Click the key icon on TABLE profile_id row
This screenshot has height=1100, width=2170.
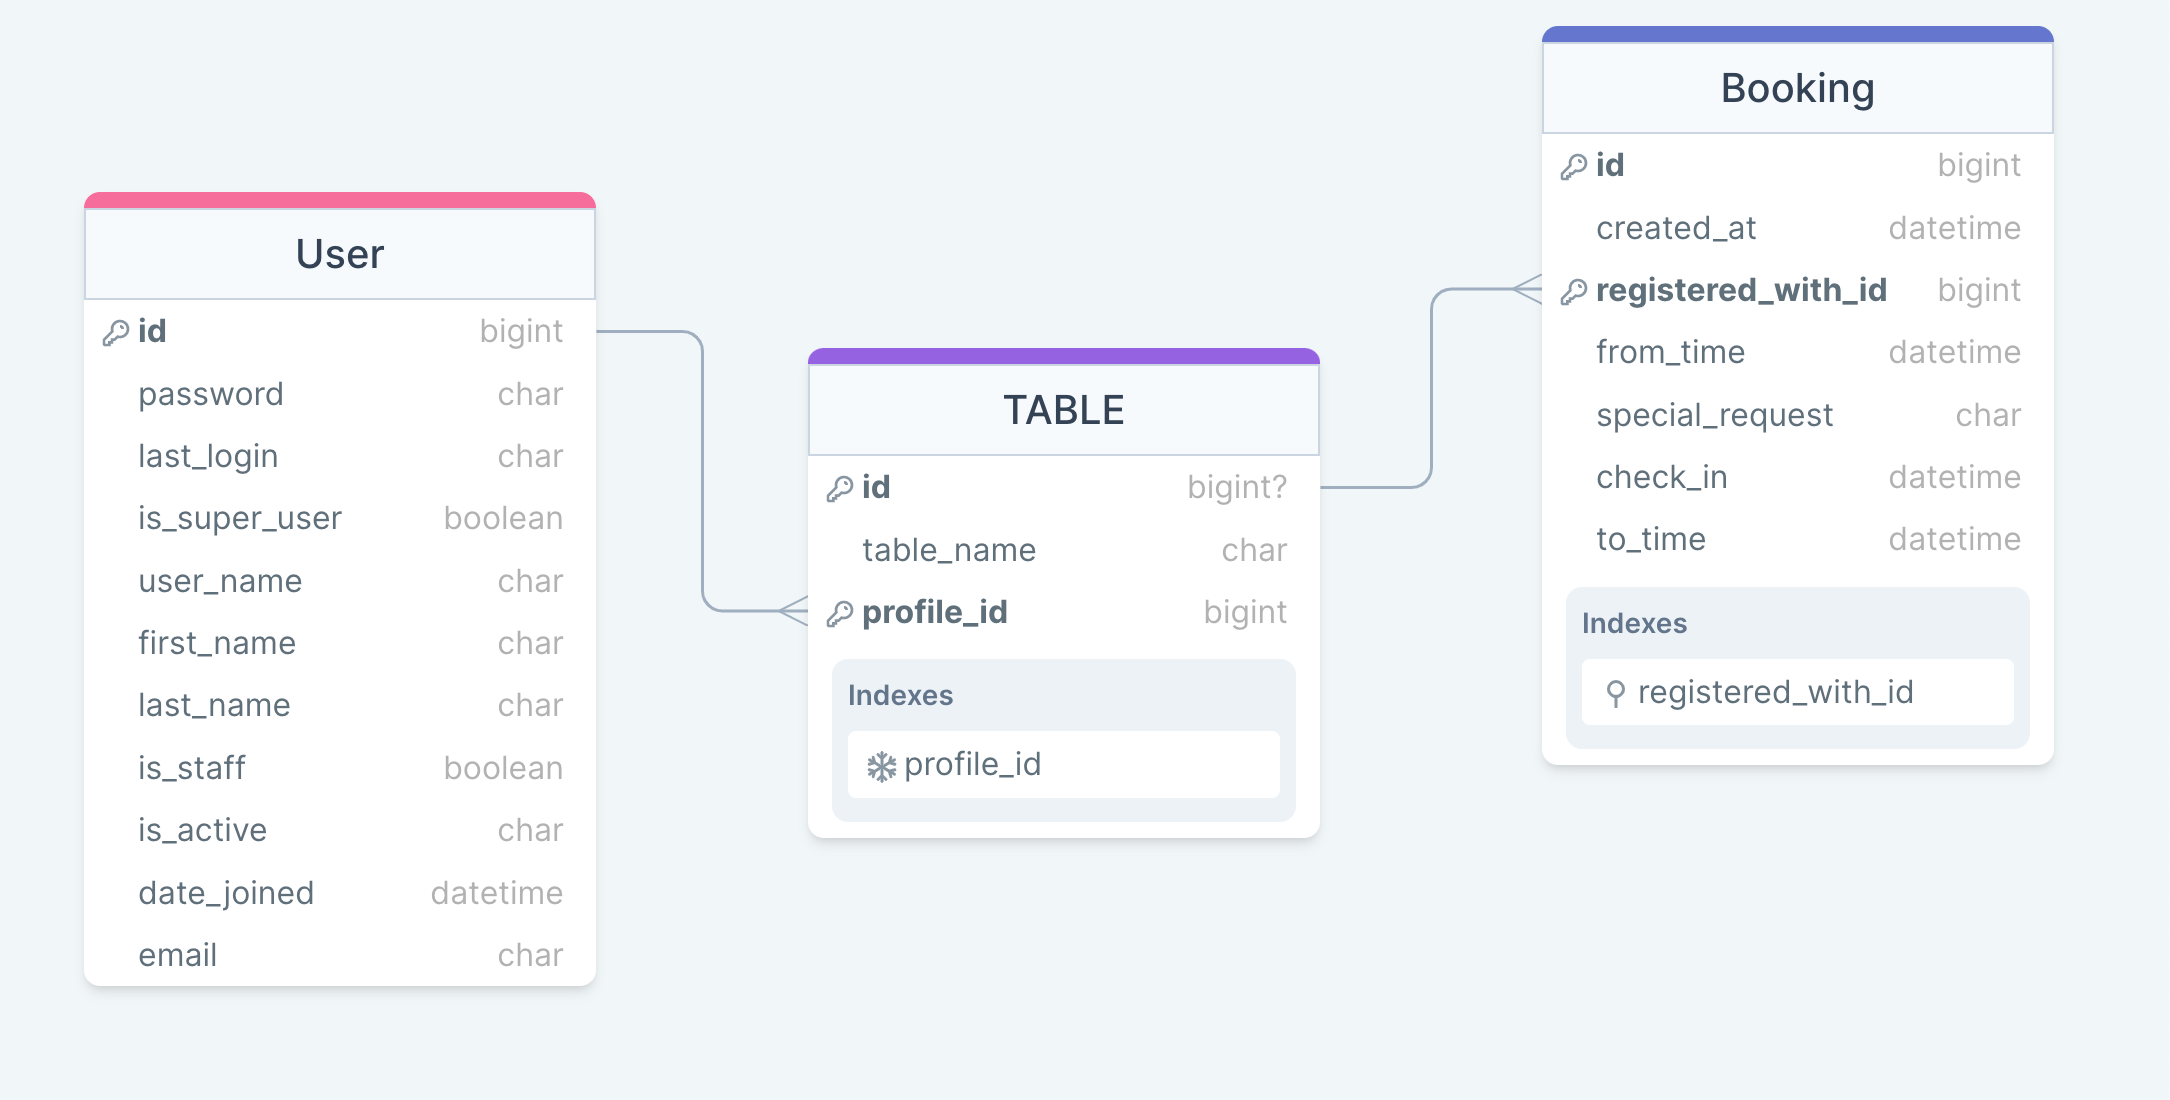point(838,612)
